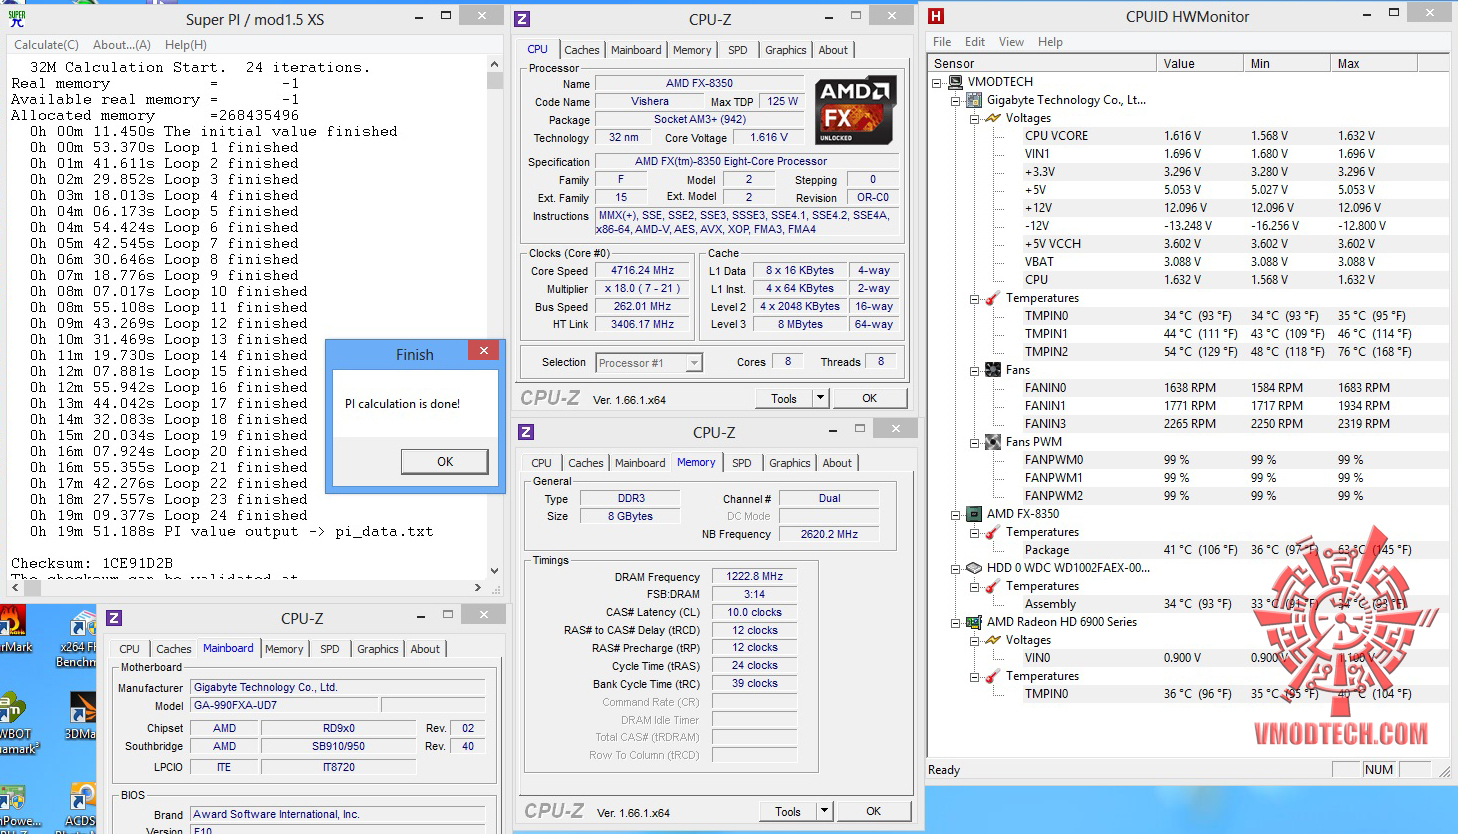This screenshot has height=834, width=1458.
Task: Switch to the Caches tab in the top CPU-Z window
Action: 581,50
